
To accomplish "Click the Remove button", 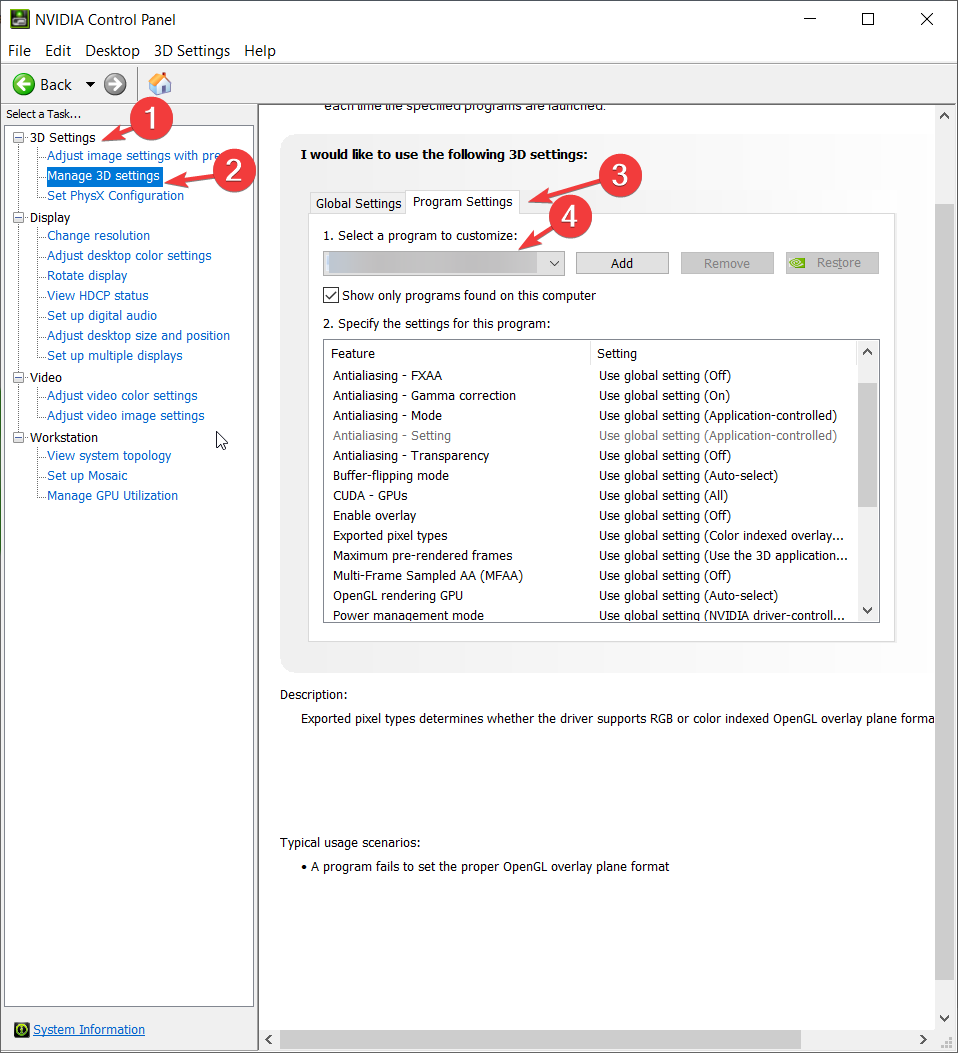I will [x=727, y=263].
